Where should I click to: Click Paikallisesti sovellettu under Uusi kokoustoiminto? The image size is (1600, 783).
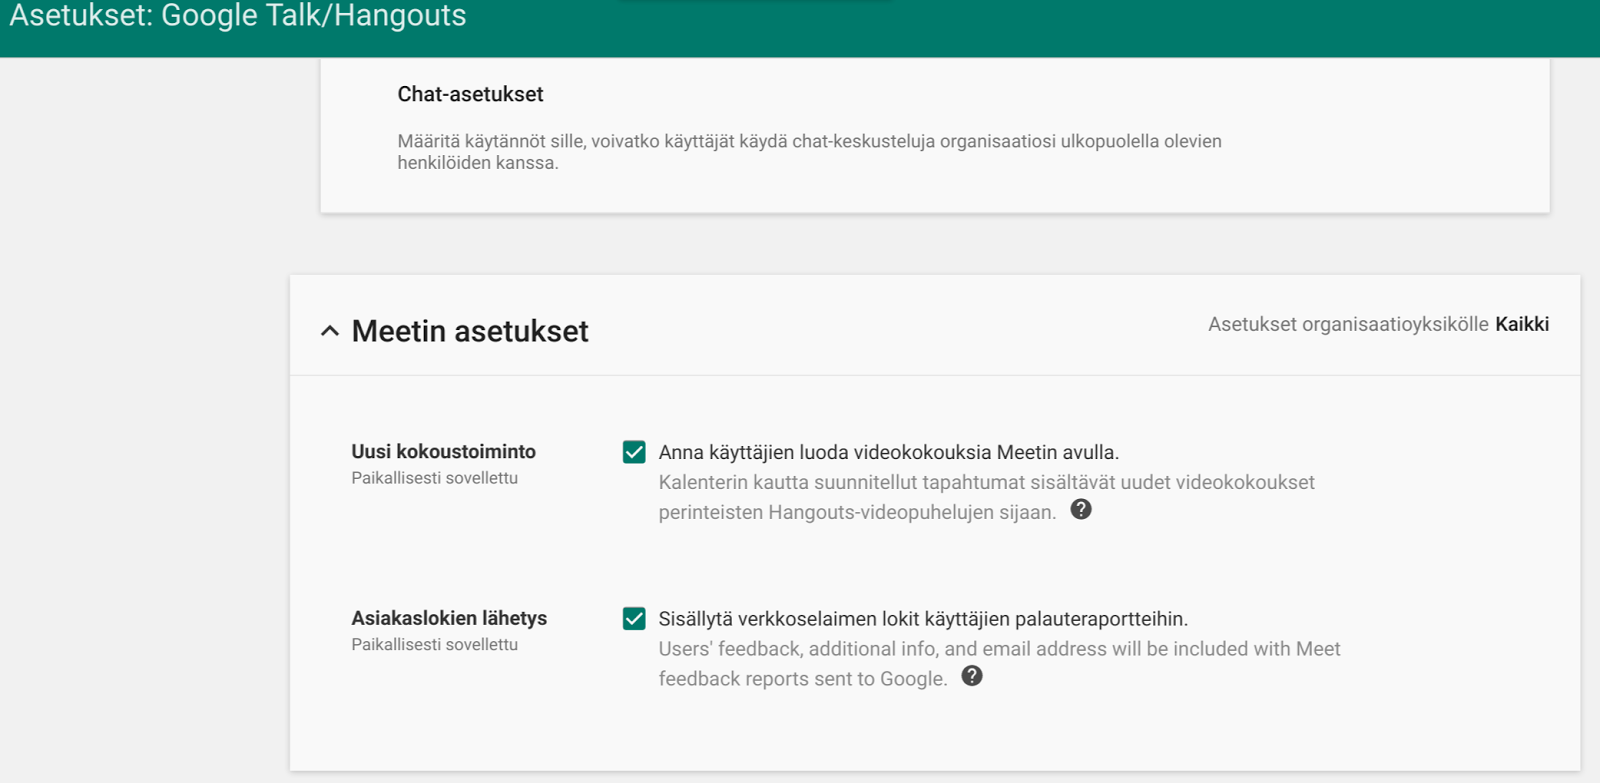tap(434, 478)
